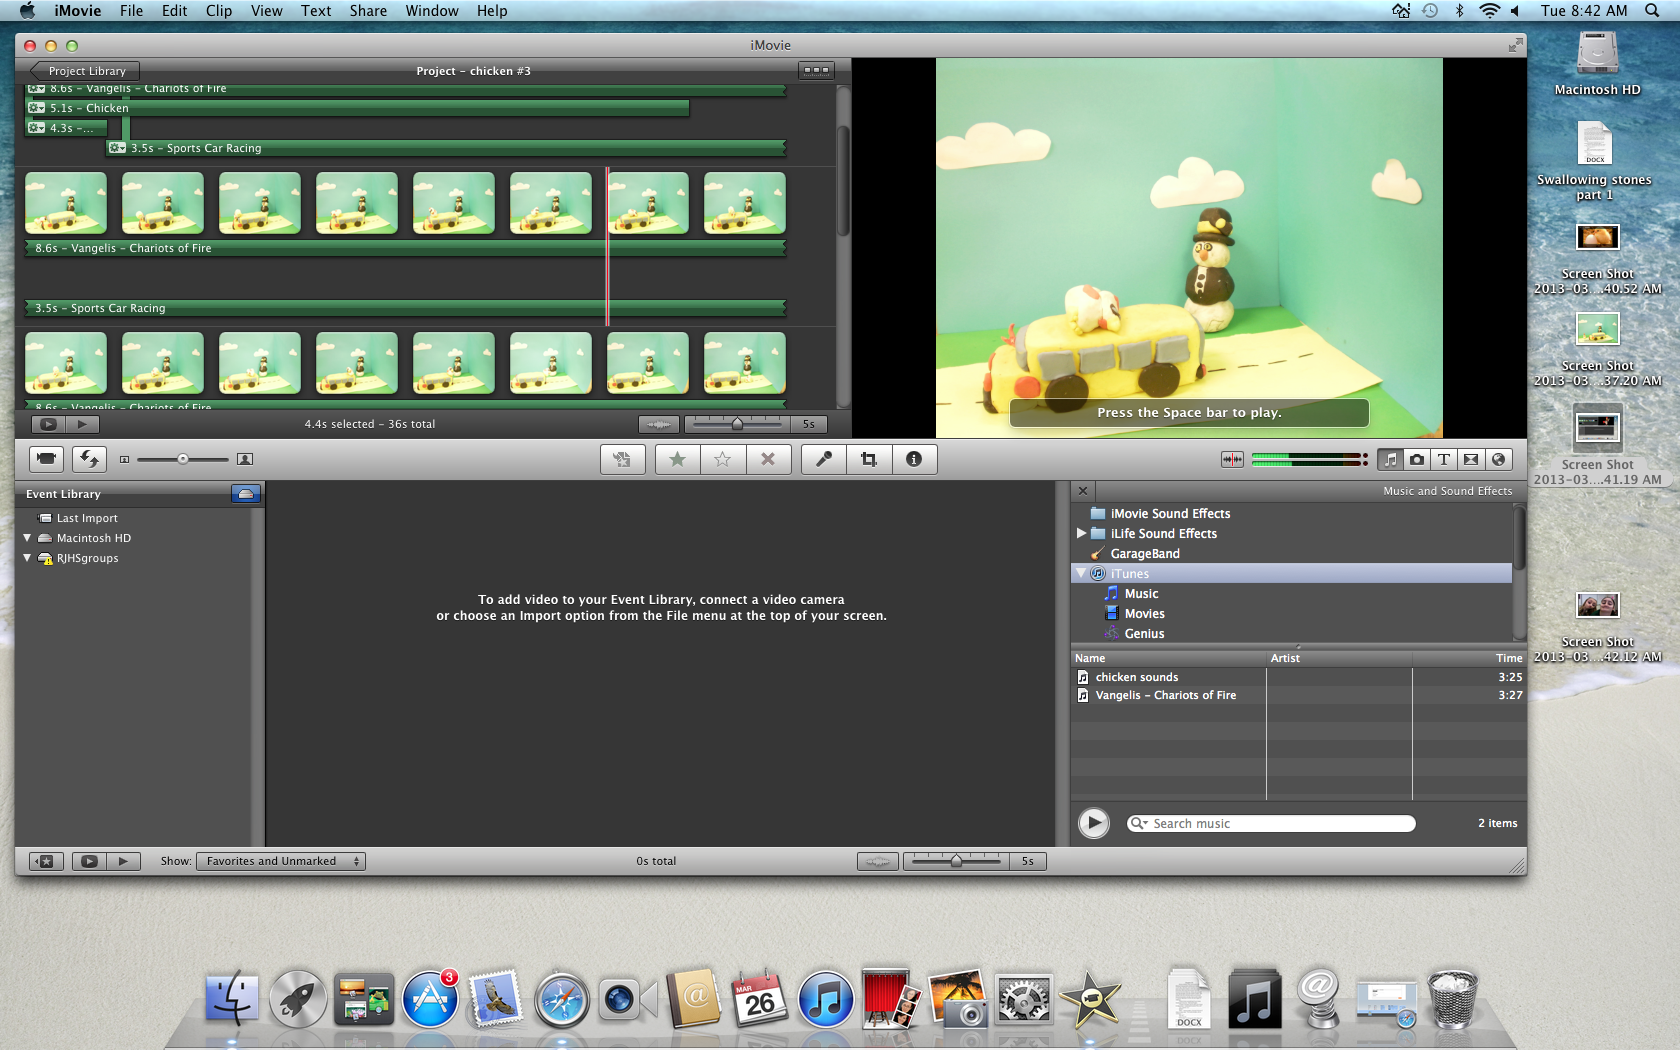Play event from beginning button

(x=123, y=861)
